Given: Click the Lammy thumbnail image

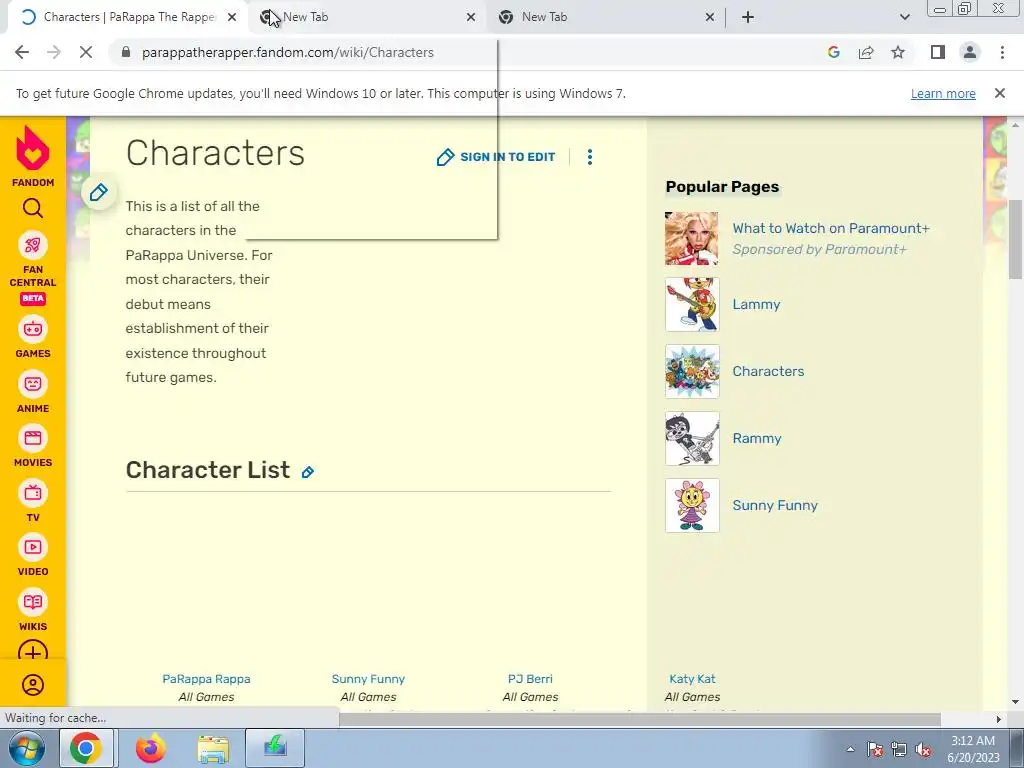Looking at the screenshot, I should (692, 304).
